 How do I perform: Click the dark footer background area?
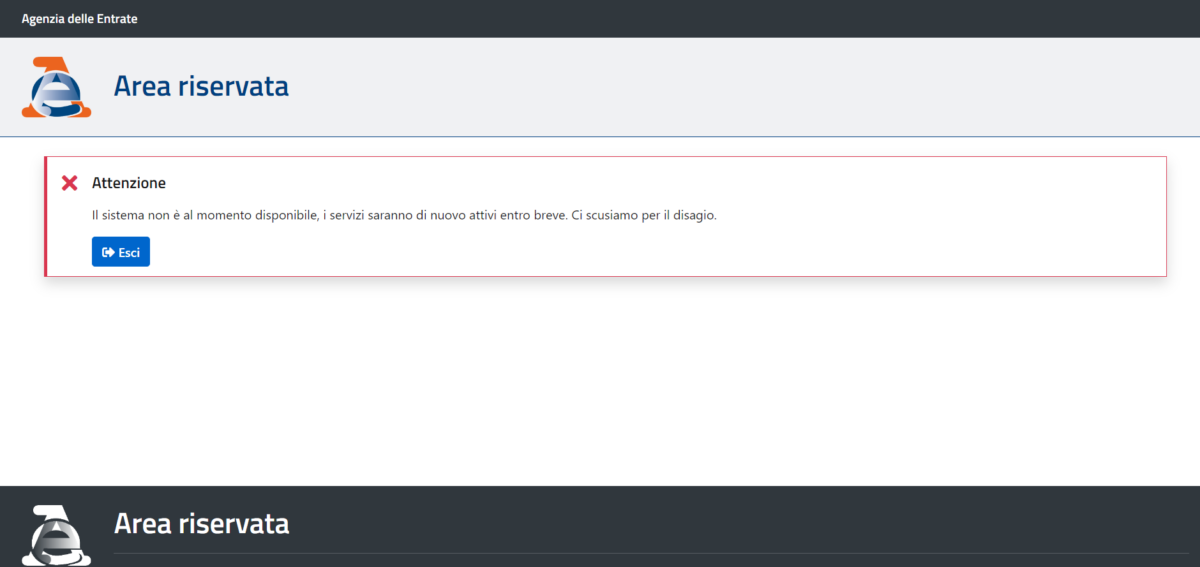click(800, 515)
